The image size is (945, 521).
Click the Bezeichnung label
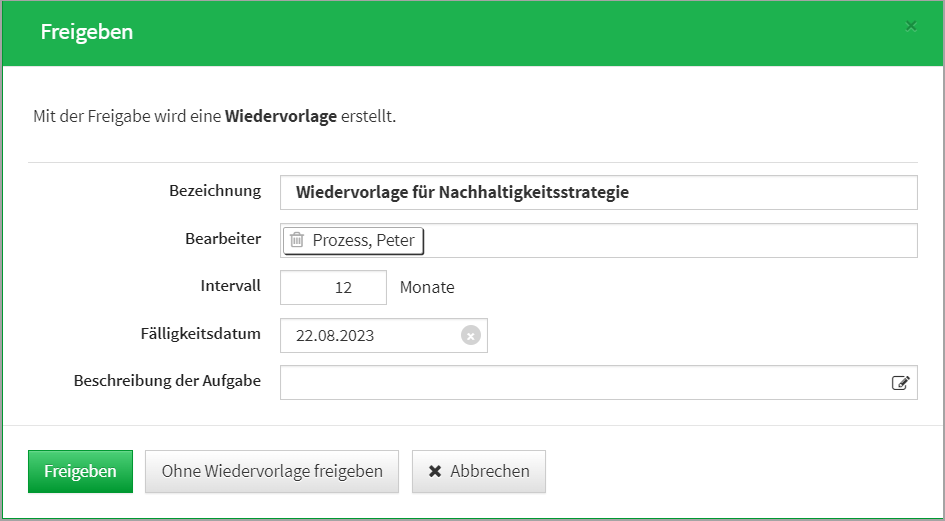point(215,190)
